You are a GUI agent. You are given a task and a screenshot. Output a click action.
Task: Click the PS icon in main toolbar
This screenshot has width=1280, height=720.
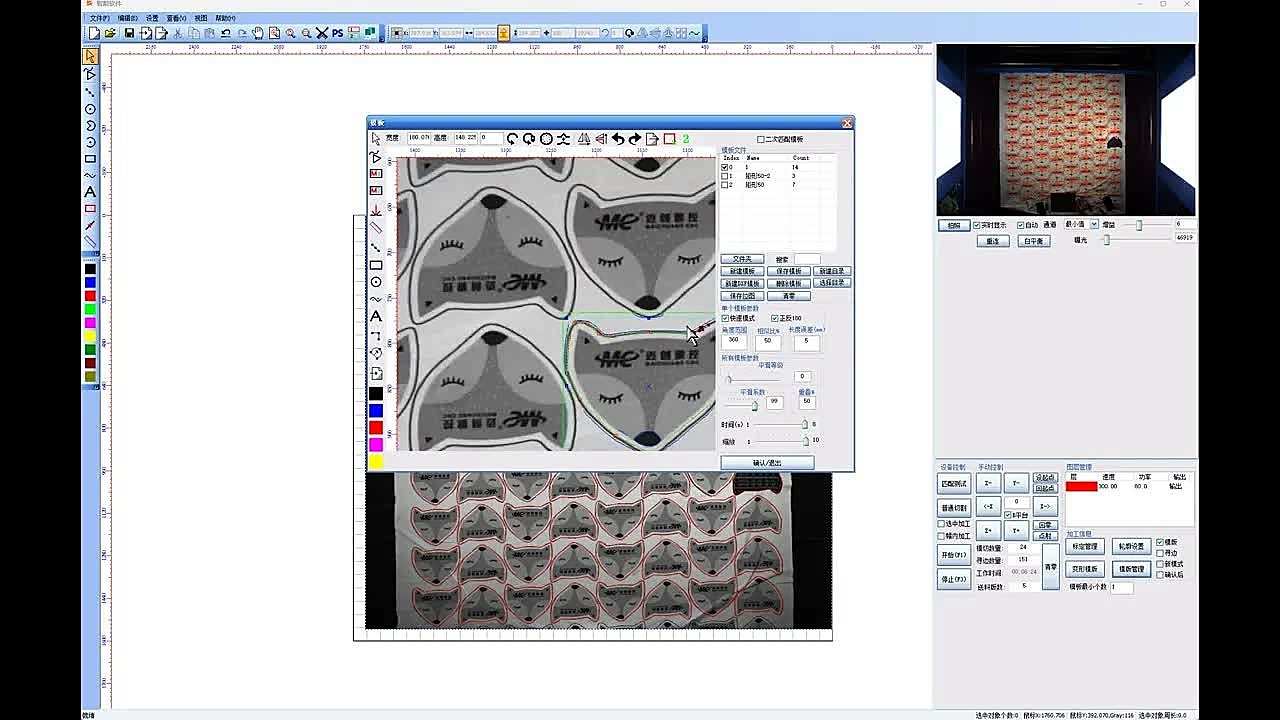click(x=338, y=33)
